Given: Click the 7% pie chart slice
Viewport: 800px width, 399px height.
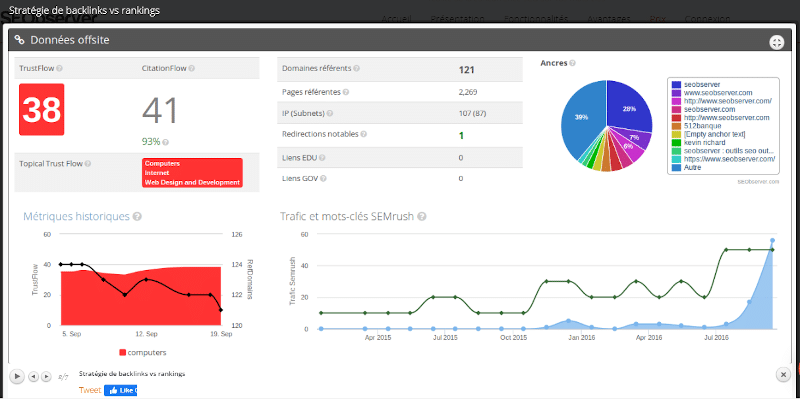Looking at the screenshot, I should (634, 138).
